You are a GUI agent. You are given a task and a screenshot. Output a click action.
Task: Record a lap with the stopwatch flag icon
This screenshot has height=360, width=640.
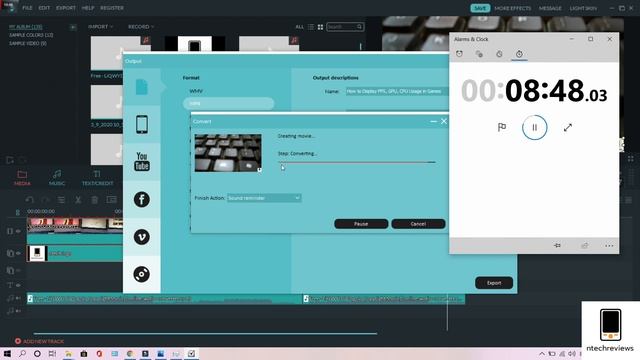point(502,127)
